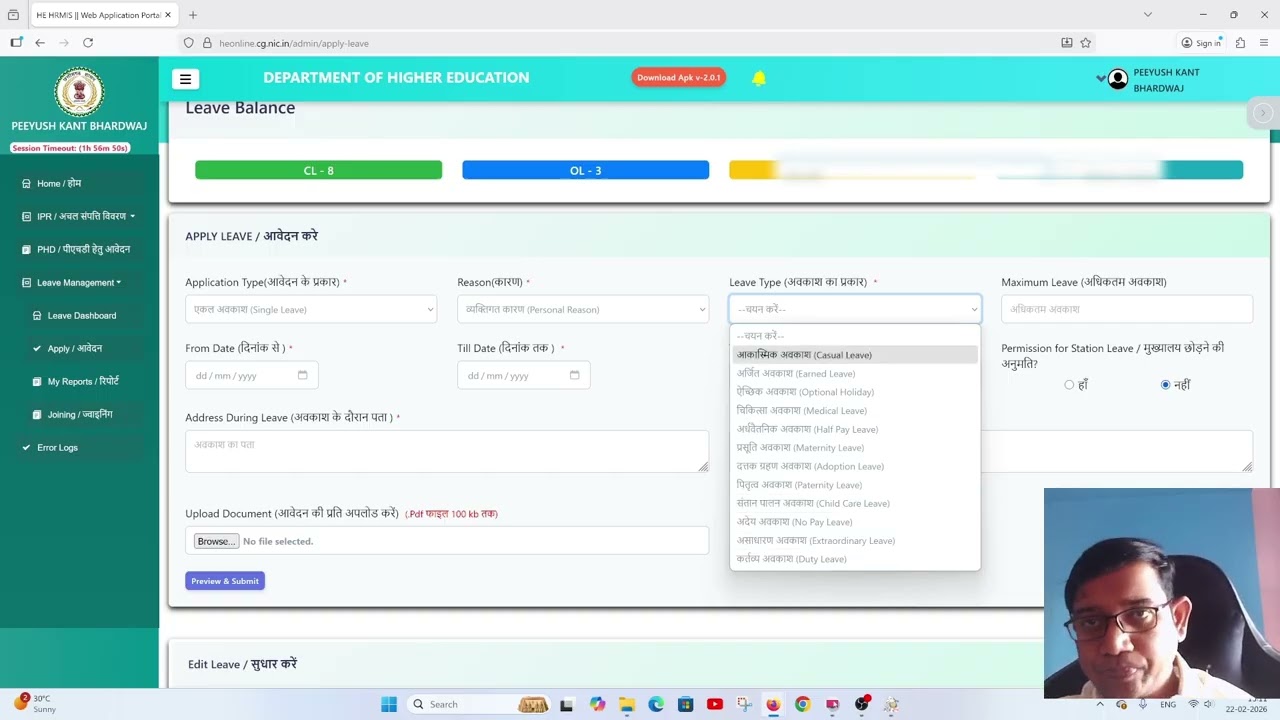Go back using the browser back arrow

pyautogui.click(x=40, y=43)
